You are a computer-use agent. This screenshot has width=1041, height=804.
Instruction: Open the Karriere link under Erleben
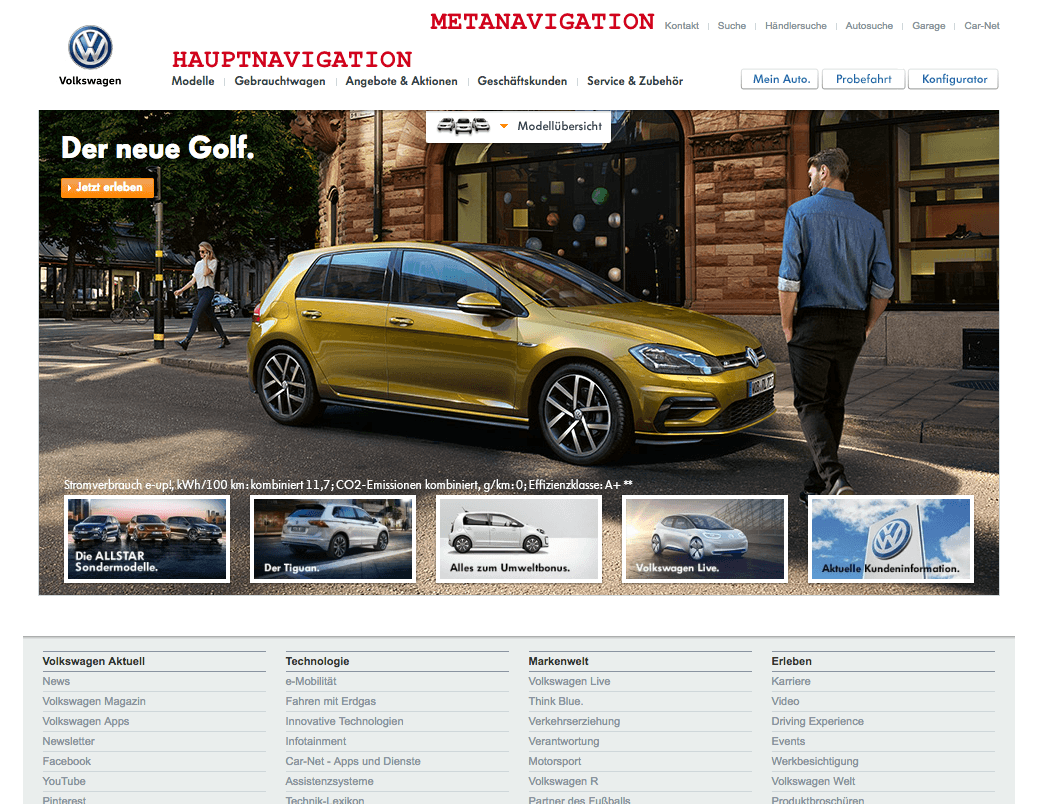click(791, 681)
